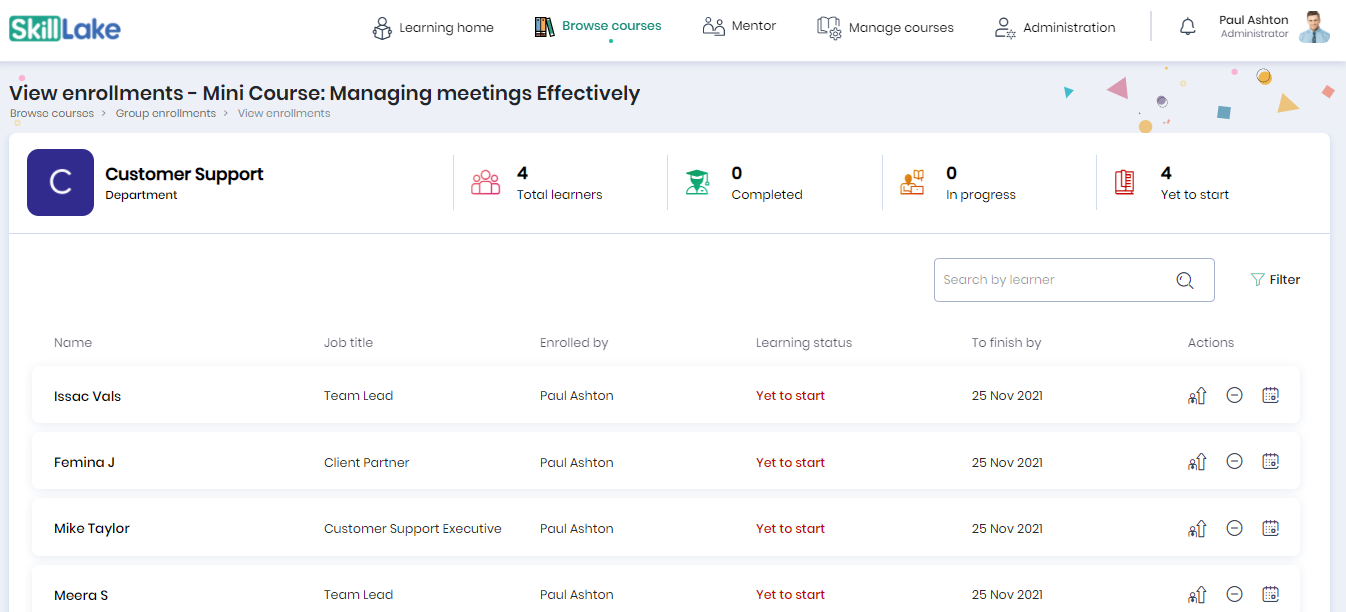
Task: Select learner name Femina J
Action: (84, 463)
